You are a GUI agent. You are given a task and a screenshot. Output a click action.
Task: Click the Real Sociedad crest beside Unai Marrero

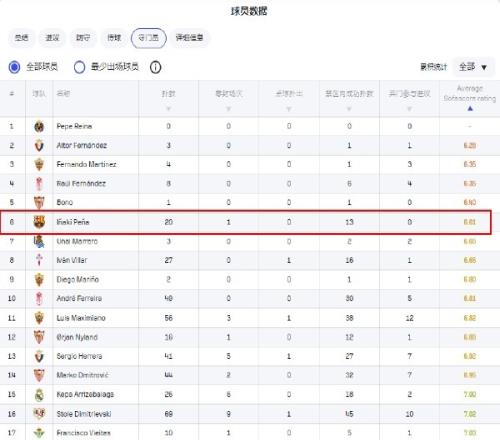click(39, 241)
